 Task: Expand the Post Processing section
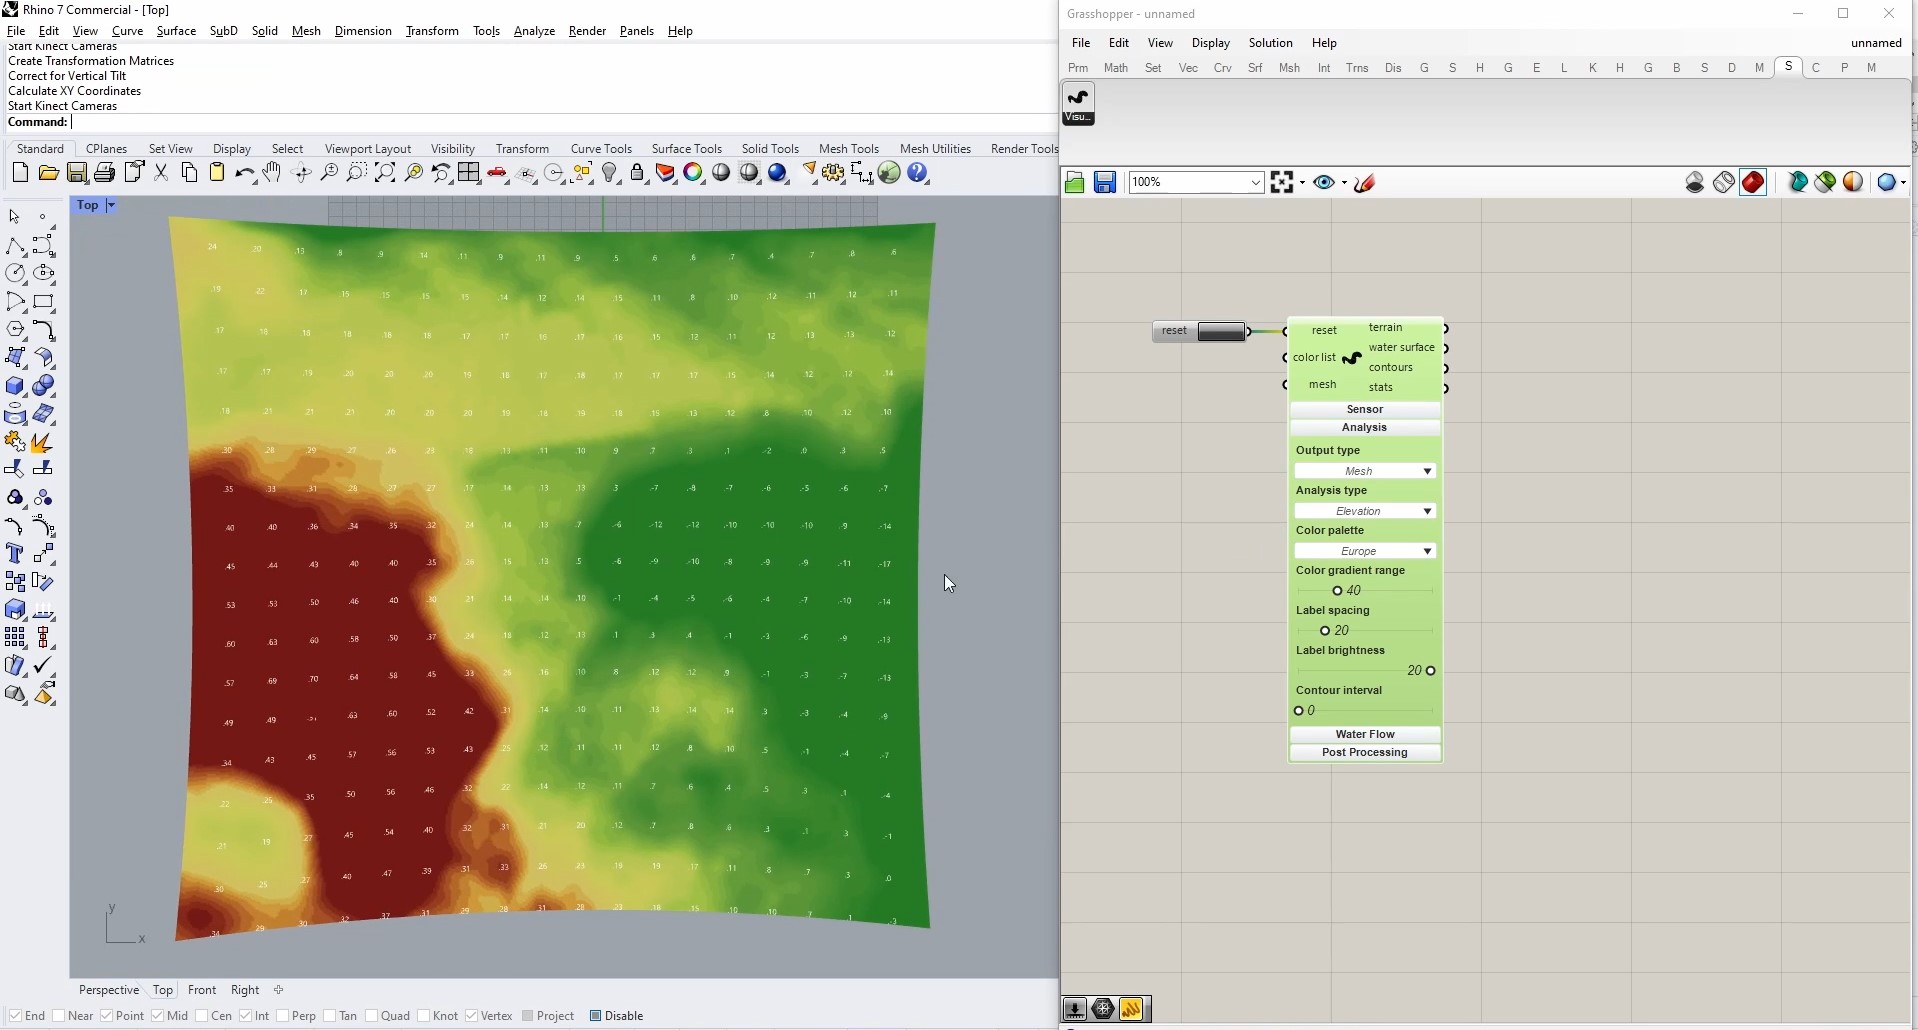click(x=1365, y=752)
